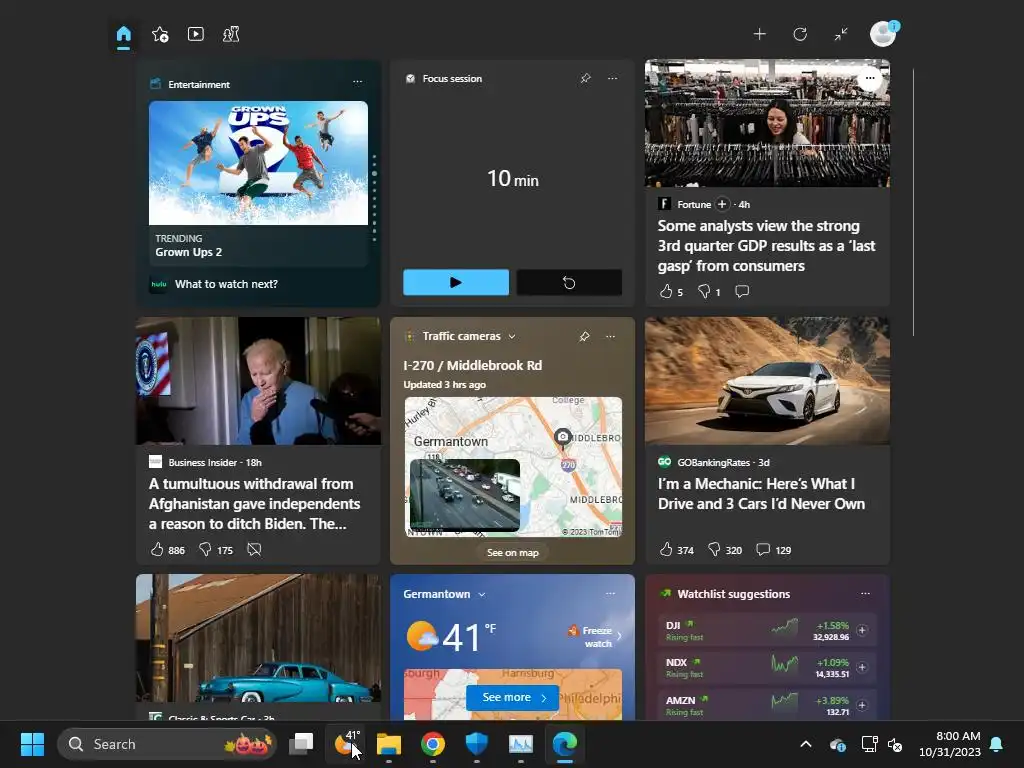Add widgets with the plus icon
This screenshot has width=1024, height=768.
tap(760, 34)
